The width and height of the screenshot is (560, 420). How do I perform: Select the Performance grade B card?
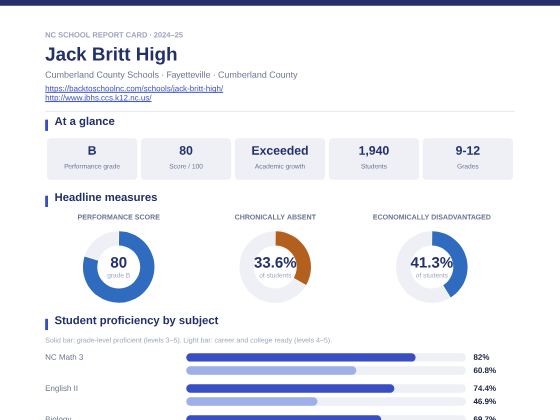coord(92,159)
